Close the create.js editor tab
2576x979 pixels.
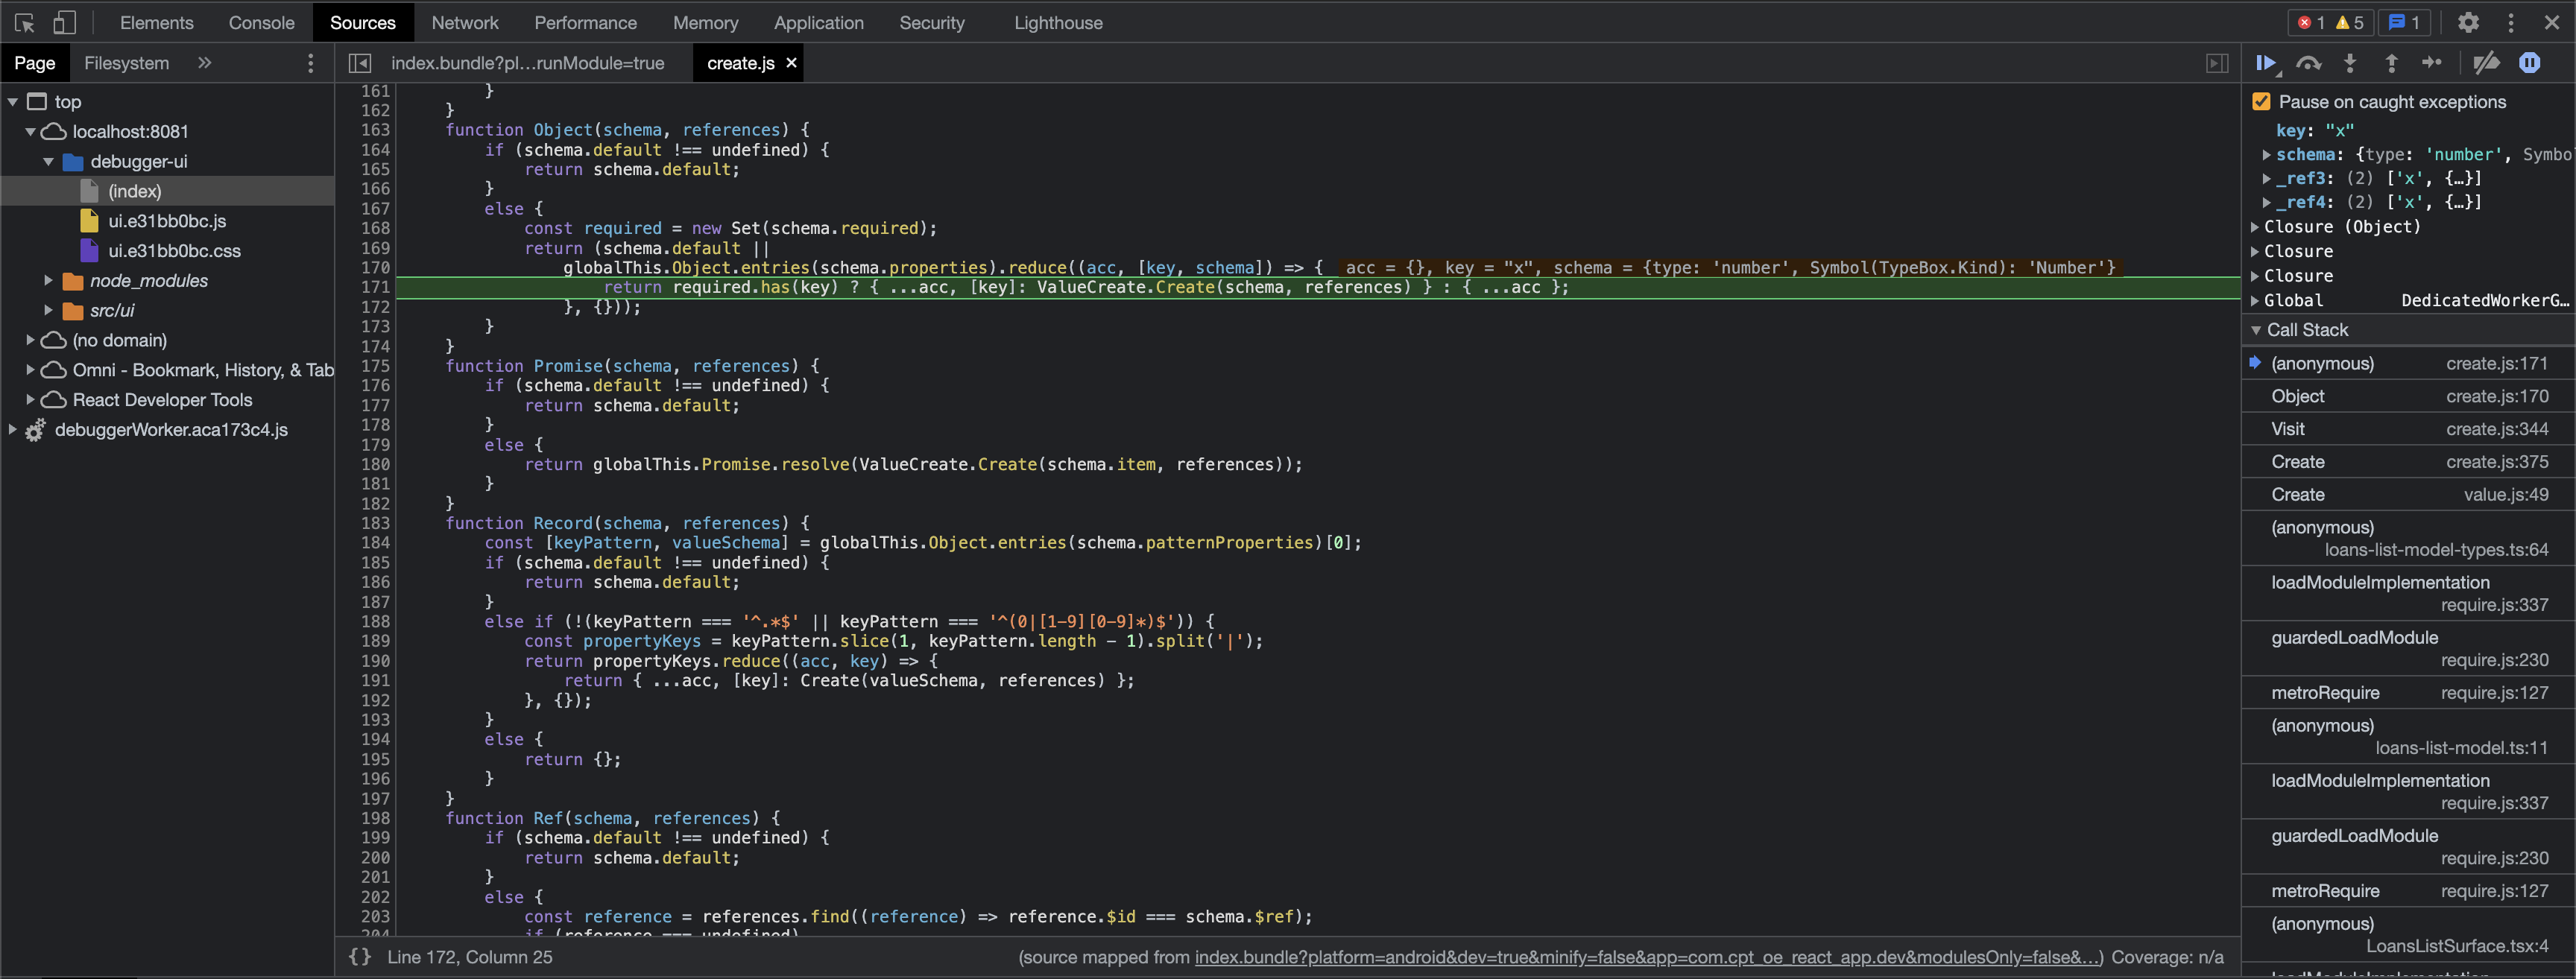point(791,63)
